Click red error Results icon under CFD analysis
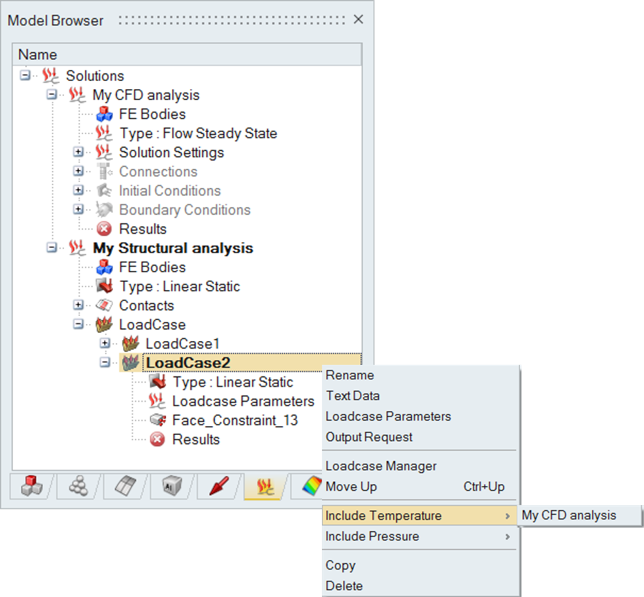This screenshot has height=597, width=644. 104,229
